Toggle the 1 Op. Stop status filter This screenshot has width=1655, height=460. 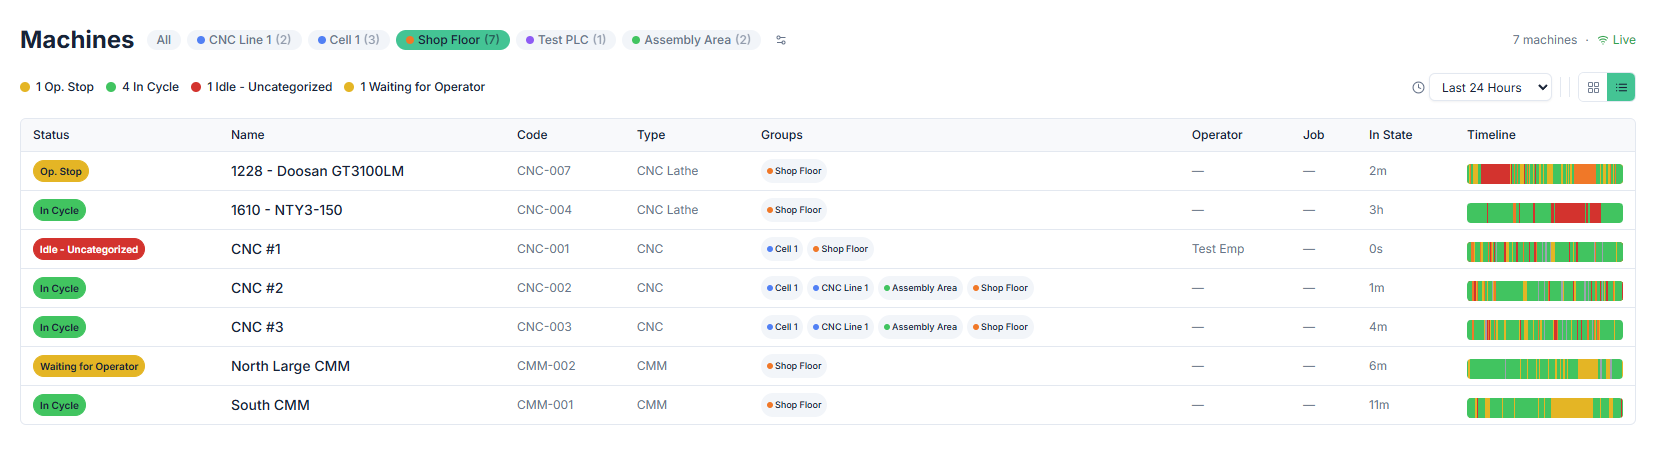(57, 87)
